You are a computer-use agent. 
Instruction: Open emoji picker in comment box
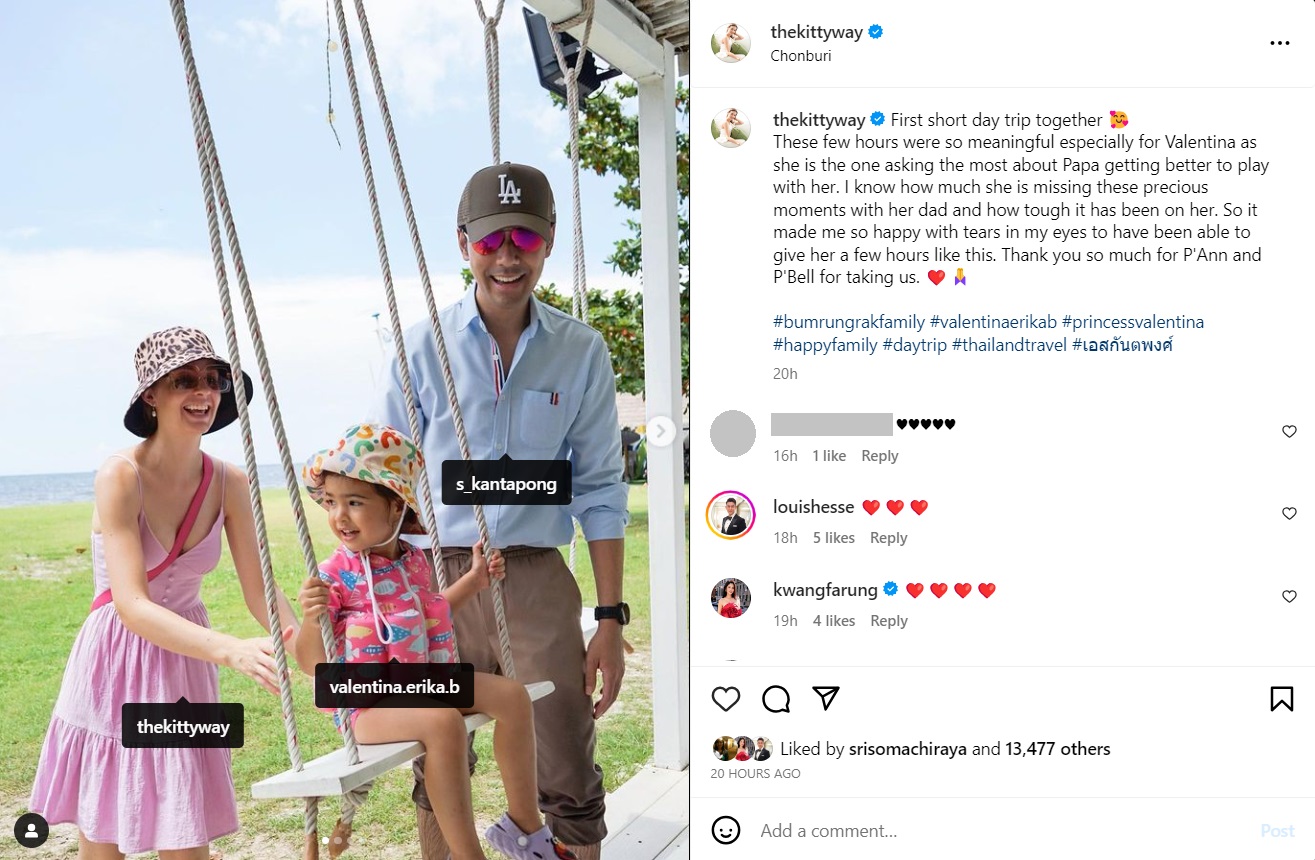point(726,830)
